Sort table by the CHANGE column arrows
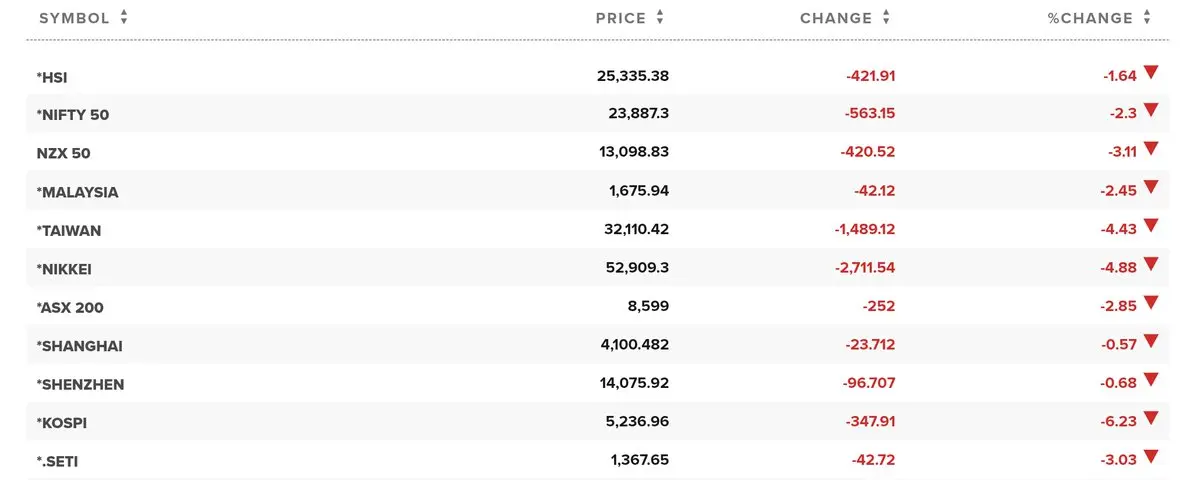Viewport: 1200px width, 480px height. click(x=886, y=18)
